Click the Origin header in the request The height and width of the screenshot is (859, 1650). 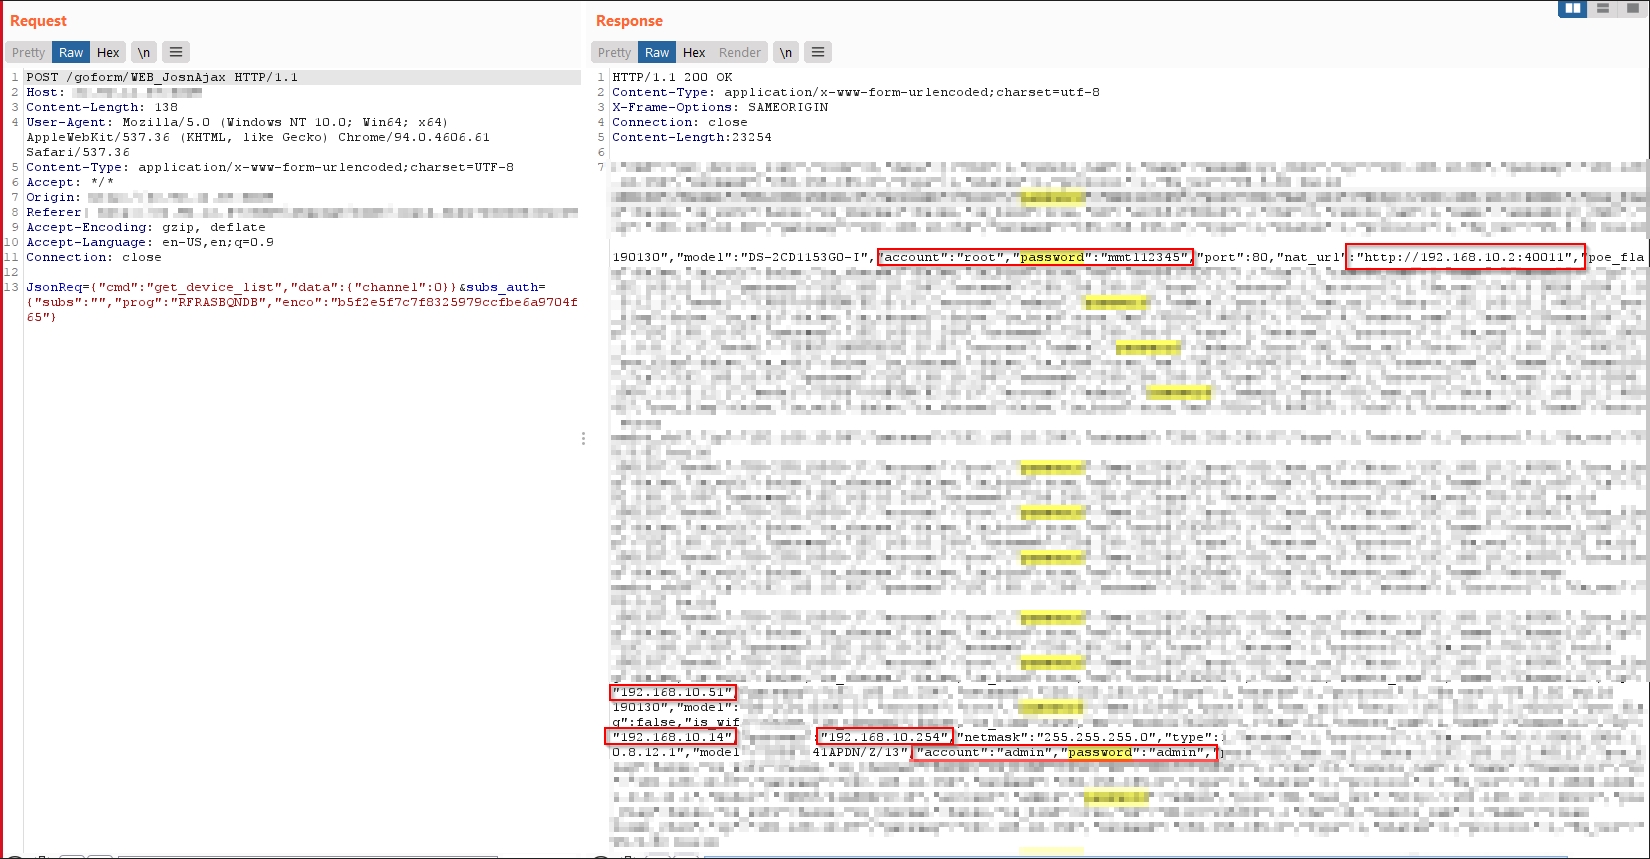pos(150,197)
